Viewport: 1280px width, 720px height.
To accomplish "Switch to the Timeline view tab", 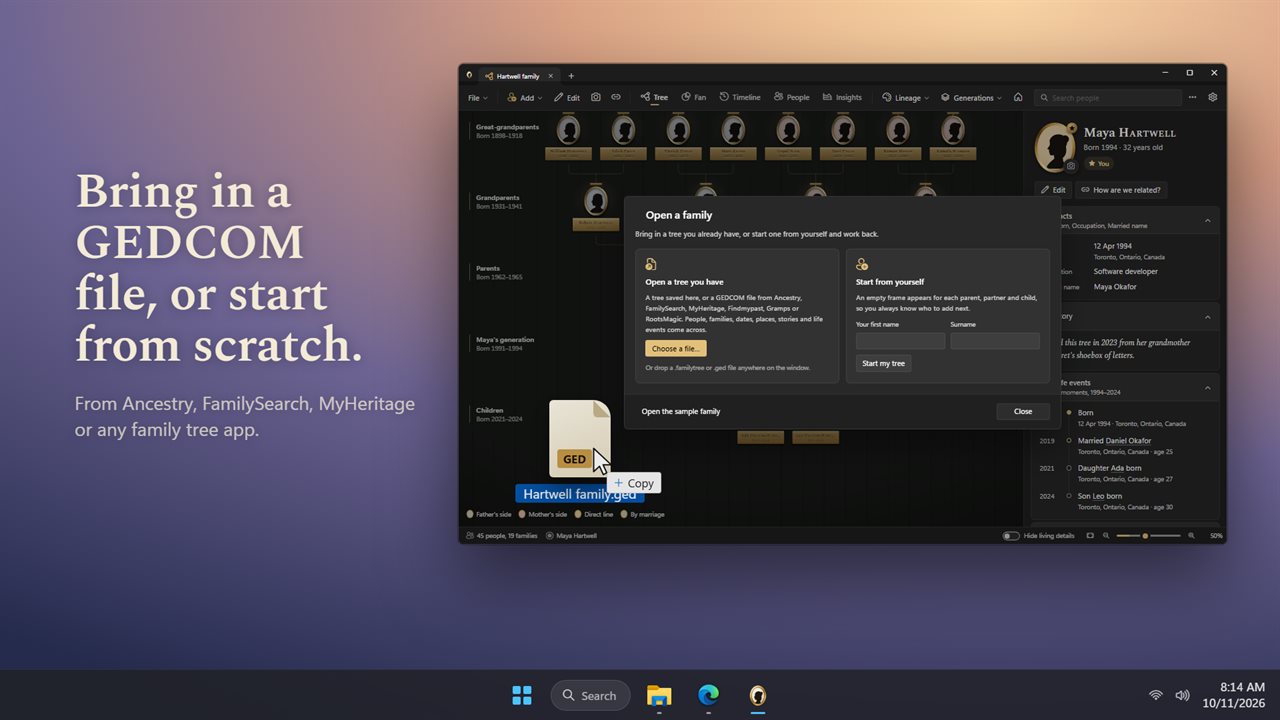I will [x=740, y=97].
